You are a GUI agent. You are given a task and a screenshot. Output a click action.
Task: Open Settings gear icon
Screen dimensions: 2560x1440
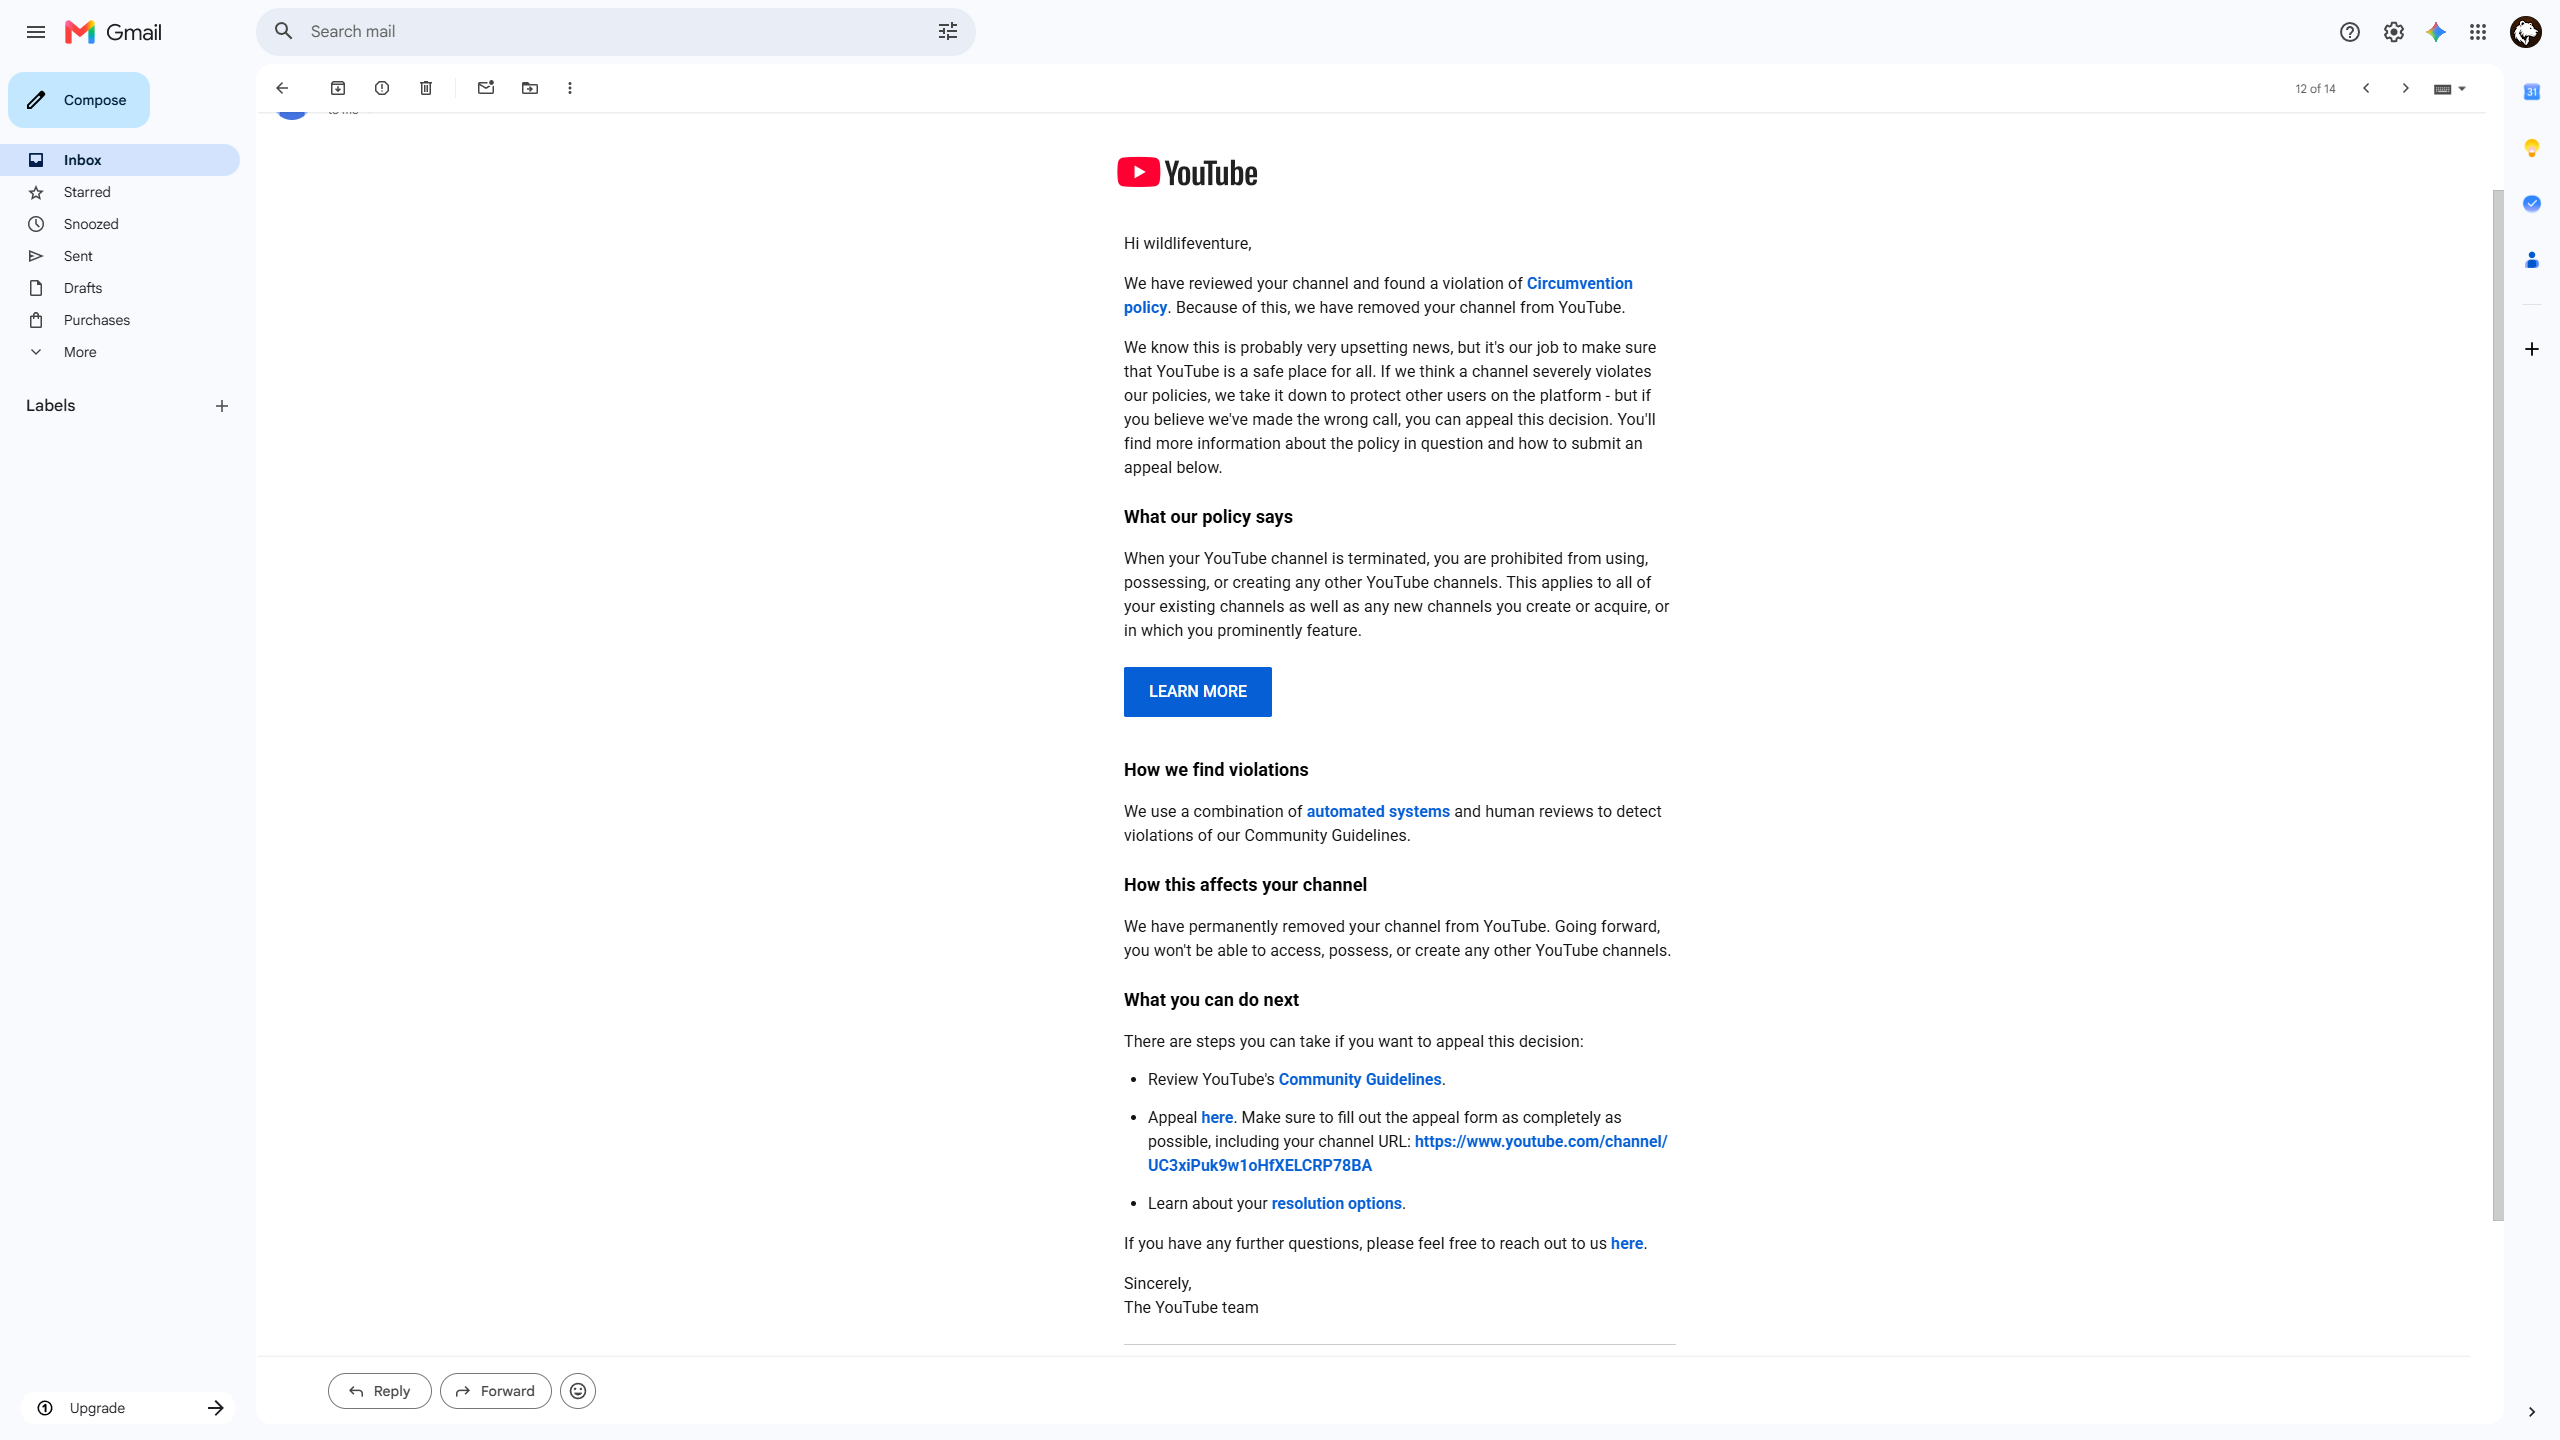tap(2393, 32)
